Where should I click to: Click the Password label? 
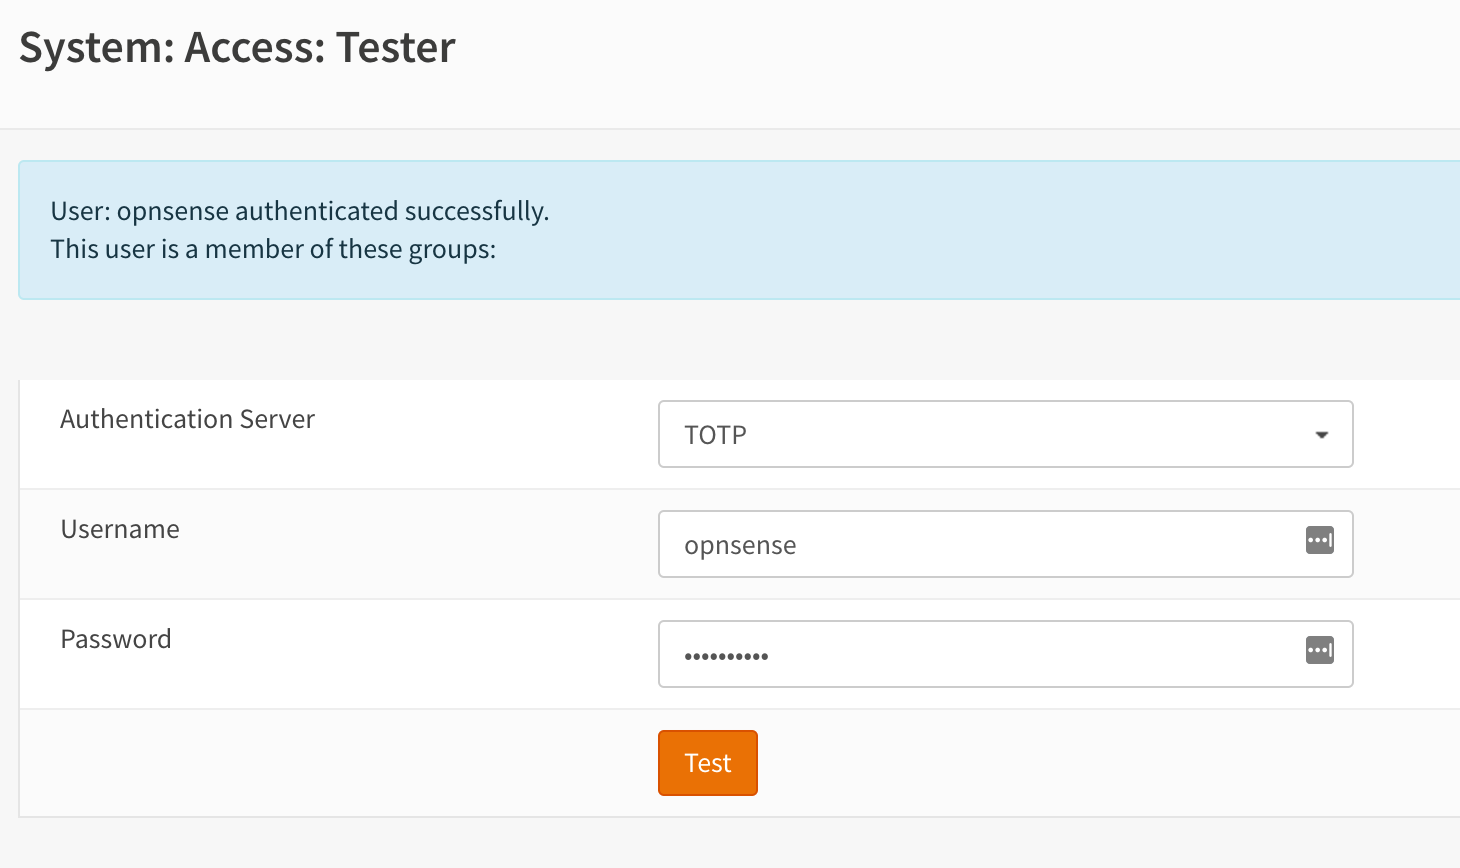click(116, 639)
